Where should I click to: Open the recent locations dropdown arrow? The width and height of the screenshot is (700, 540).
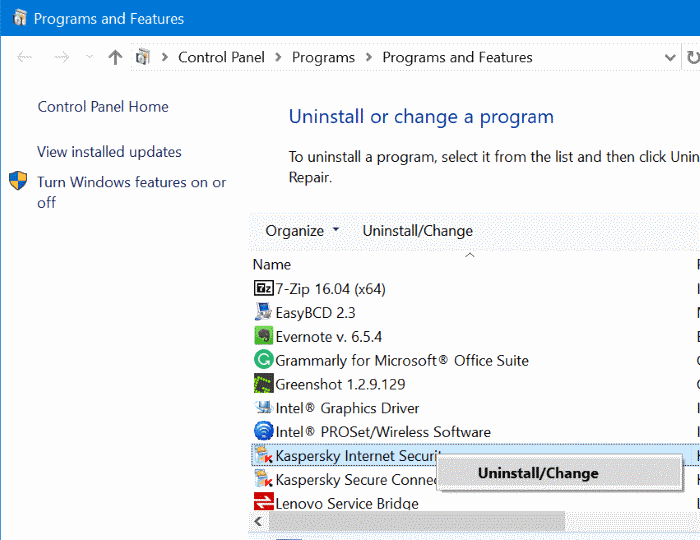coord(90,58)
